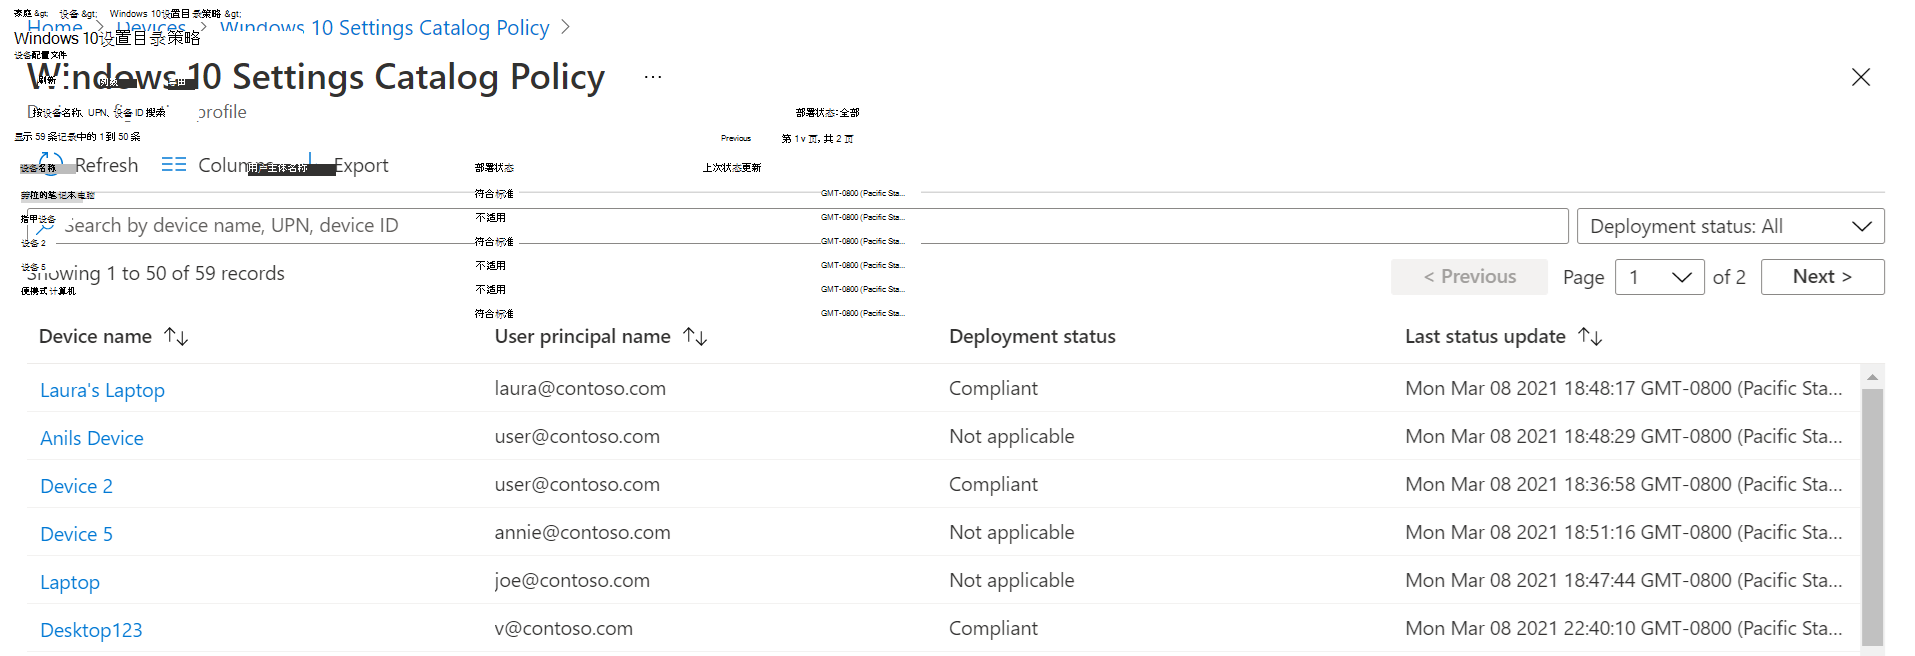The height and width of the screenshot is (656, 1915).
Task: Open the Device 5 entry
Action: (x=76, y=534)
